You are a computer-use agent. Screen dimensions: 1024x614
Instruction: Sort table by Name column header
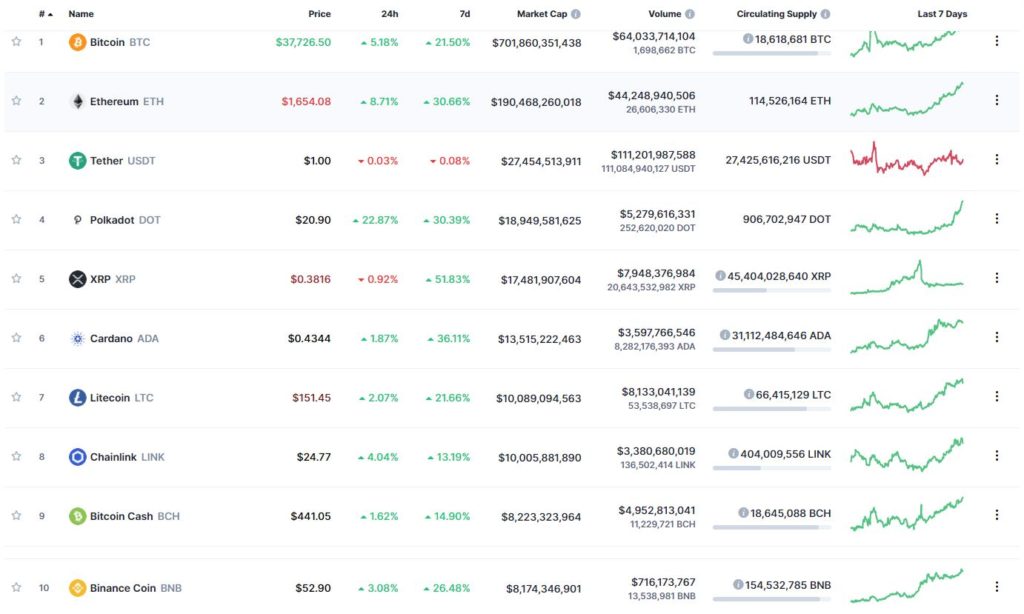(x=81, y=14)
